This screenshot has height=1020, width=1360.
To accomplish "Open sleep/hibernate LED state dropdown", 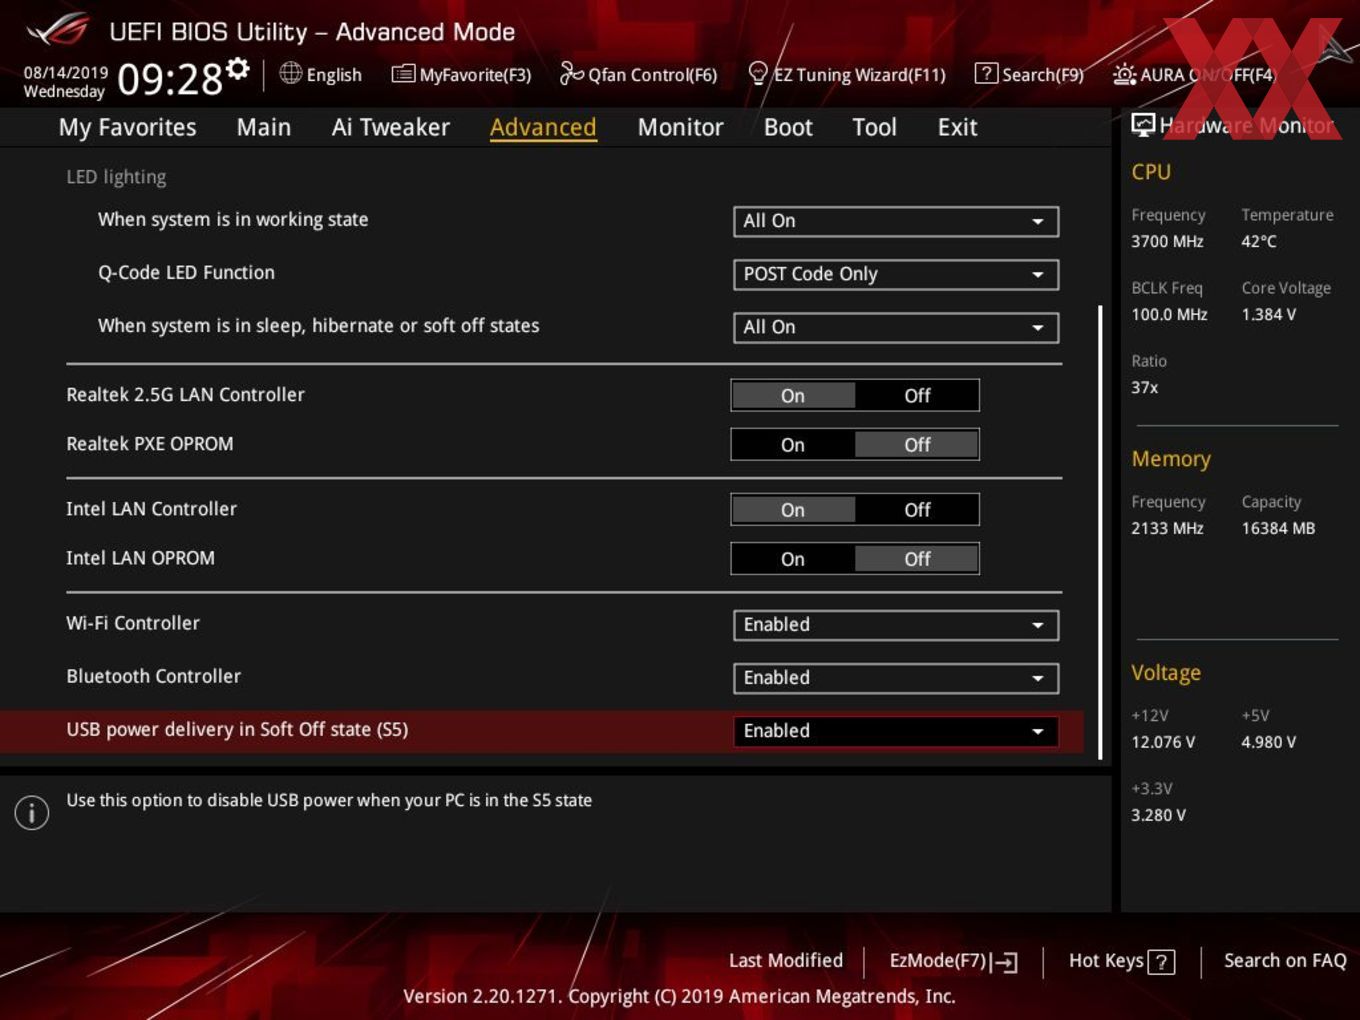I will tap(896, 327).
